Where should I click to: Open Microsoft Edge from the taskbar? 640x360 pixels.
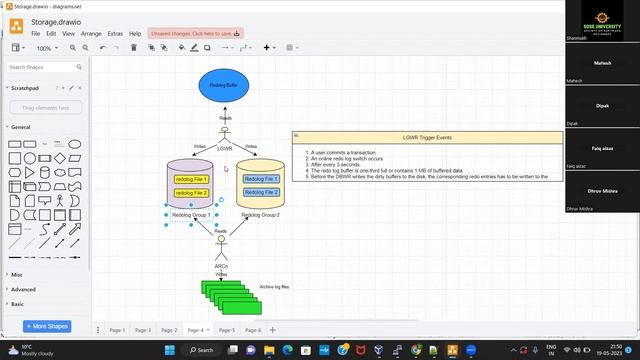tap(287, 350)
